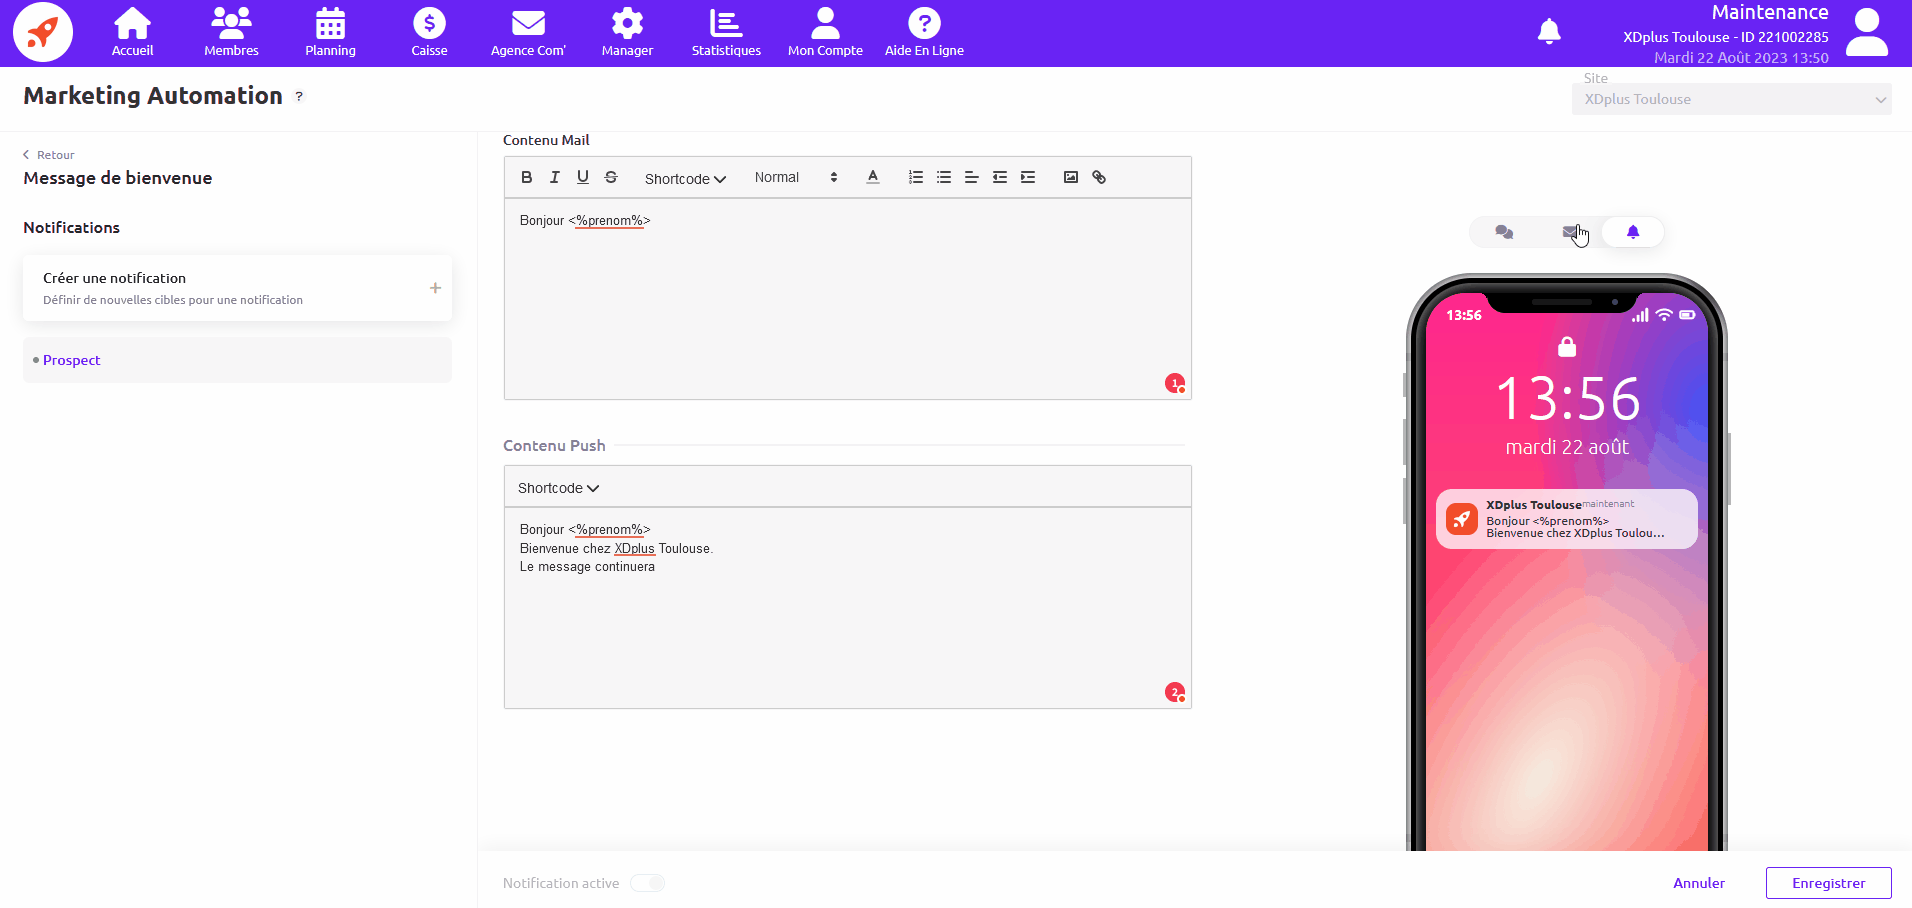Click red badge in push editor corner
Viewport: 1912px width, 908px height.
(x=1175, y=692)
